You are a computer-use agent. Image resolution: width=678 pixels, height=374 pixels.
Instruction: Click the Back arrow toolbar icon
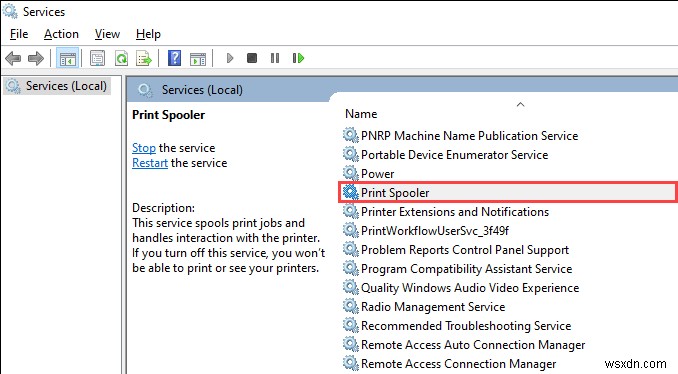coord(13,58)
